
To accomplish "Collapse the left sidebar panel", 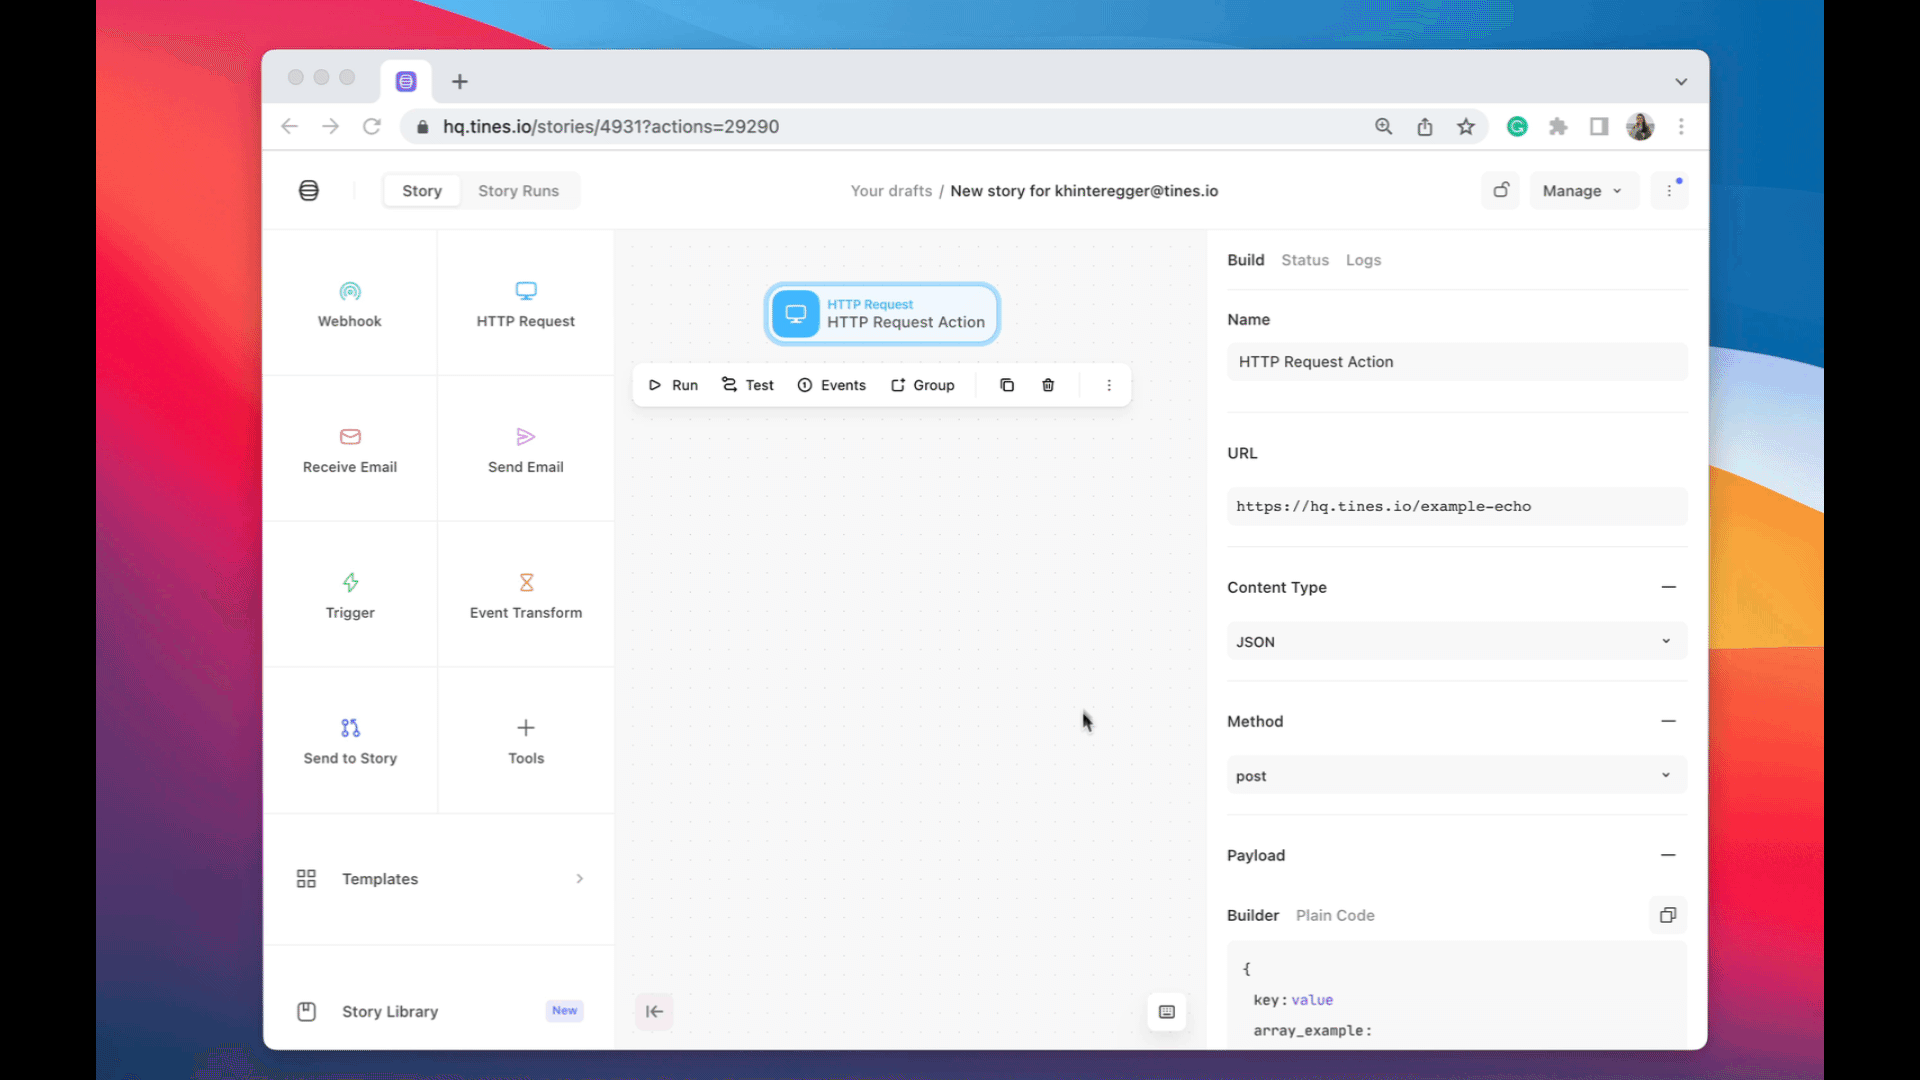I will [654, 1012].
